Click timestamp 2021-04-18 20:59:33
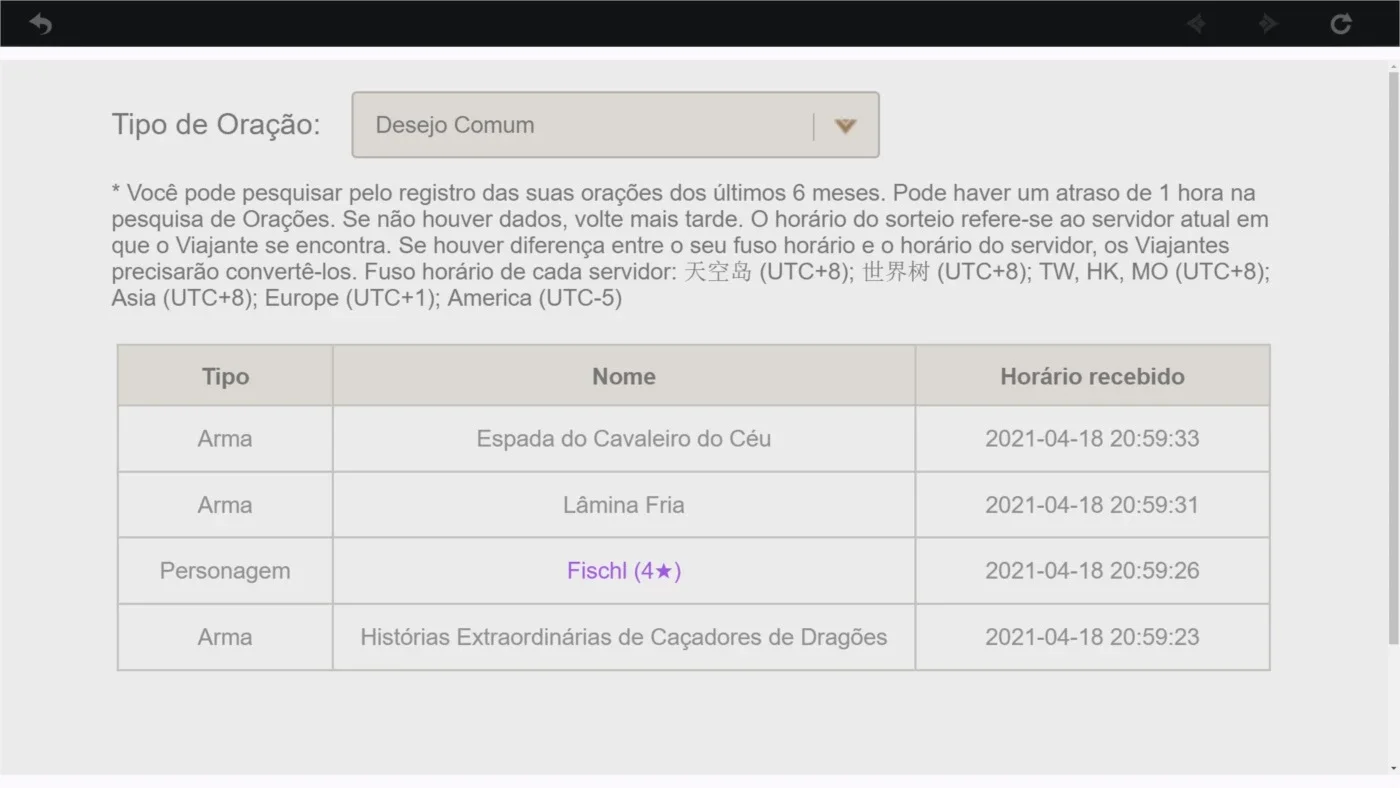1400x788 pixels. 1092,439
